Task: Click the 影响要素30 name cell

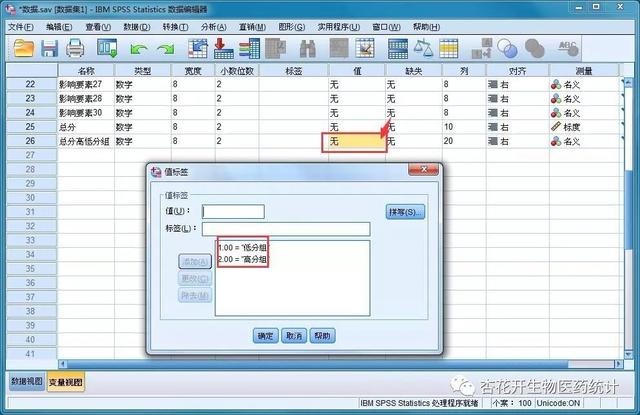Action: pos(86,113)
